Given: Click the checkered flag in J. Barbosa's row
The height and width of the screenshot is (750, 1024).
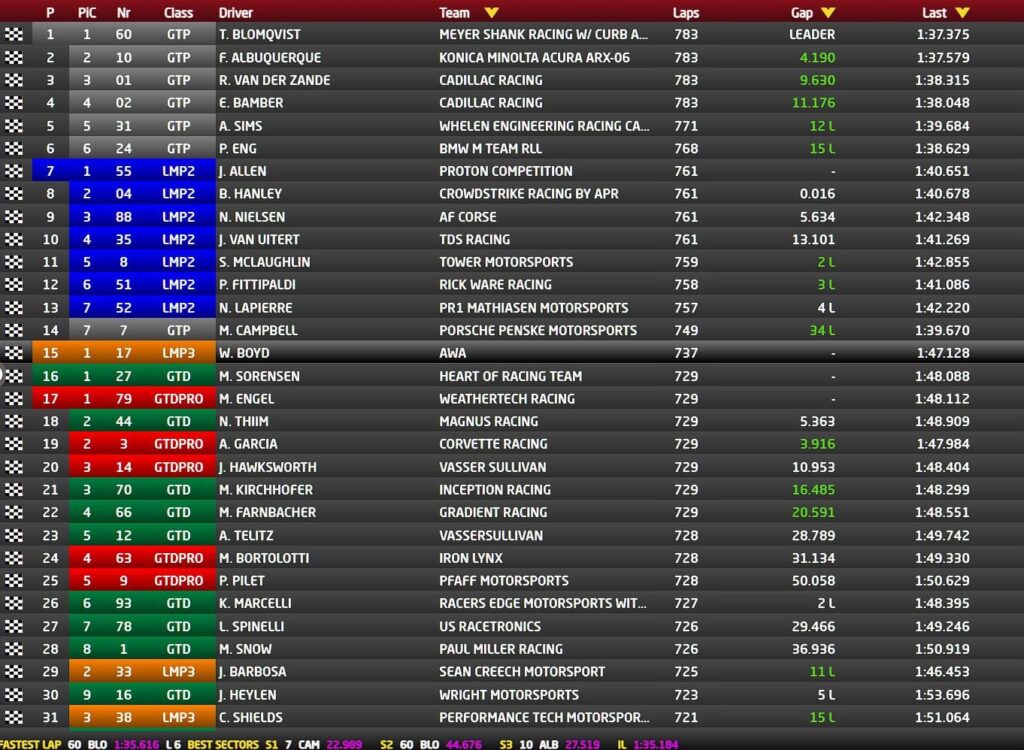Looking at the screenshot, I should tap(14, 672).
